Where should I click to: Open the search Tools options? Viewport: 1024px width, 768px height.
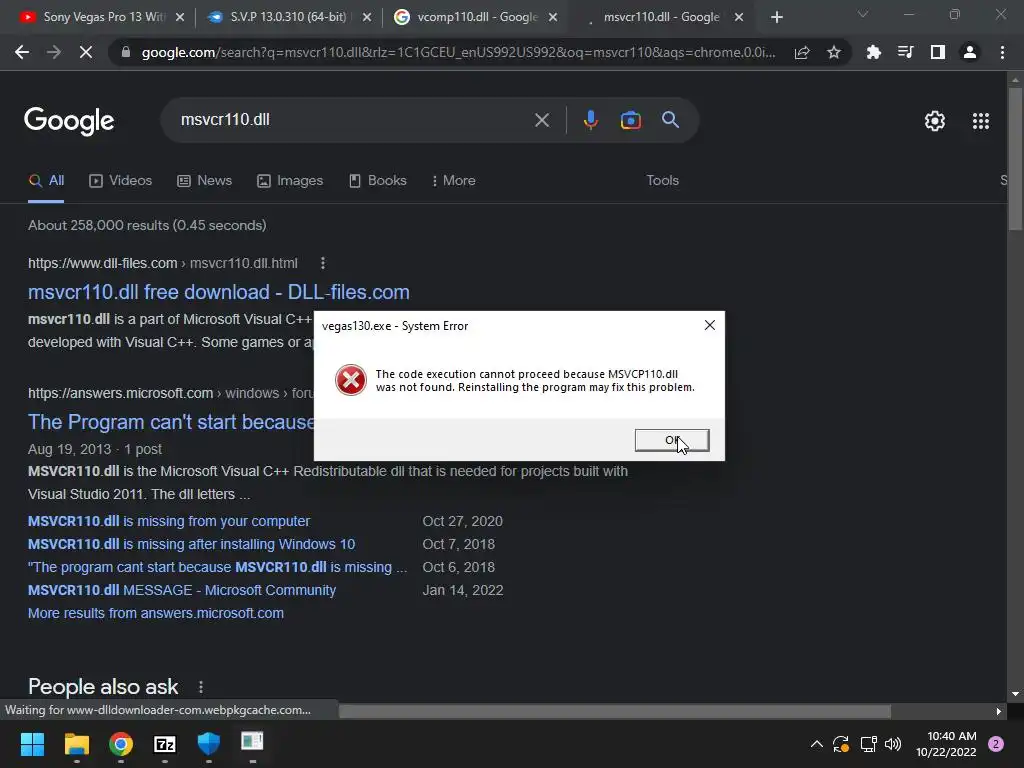(662, 181)
